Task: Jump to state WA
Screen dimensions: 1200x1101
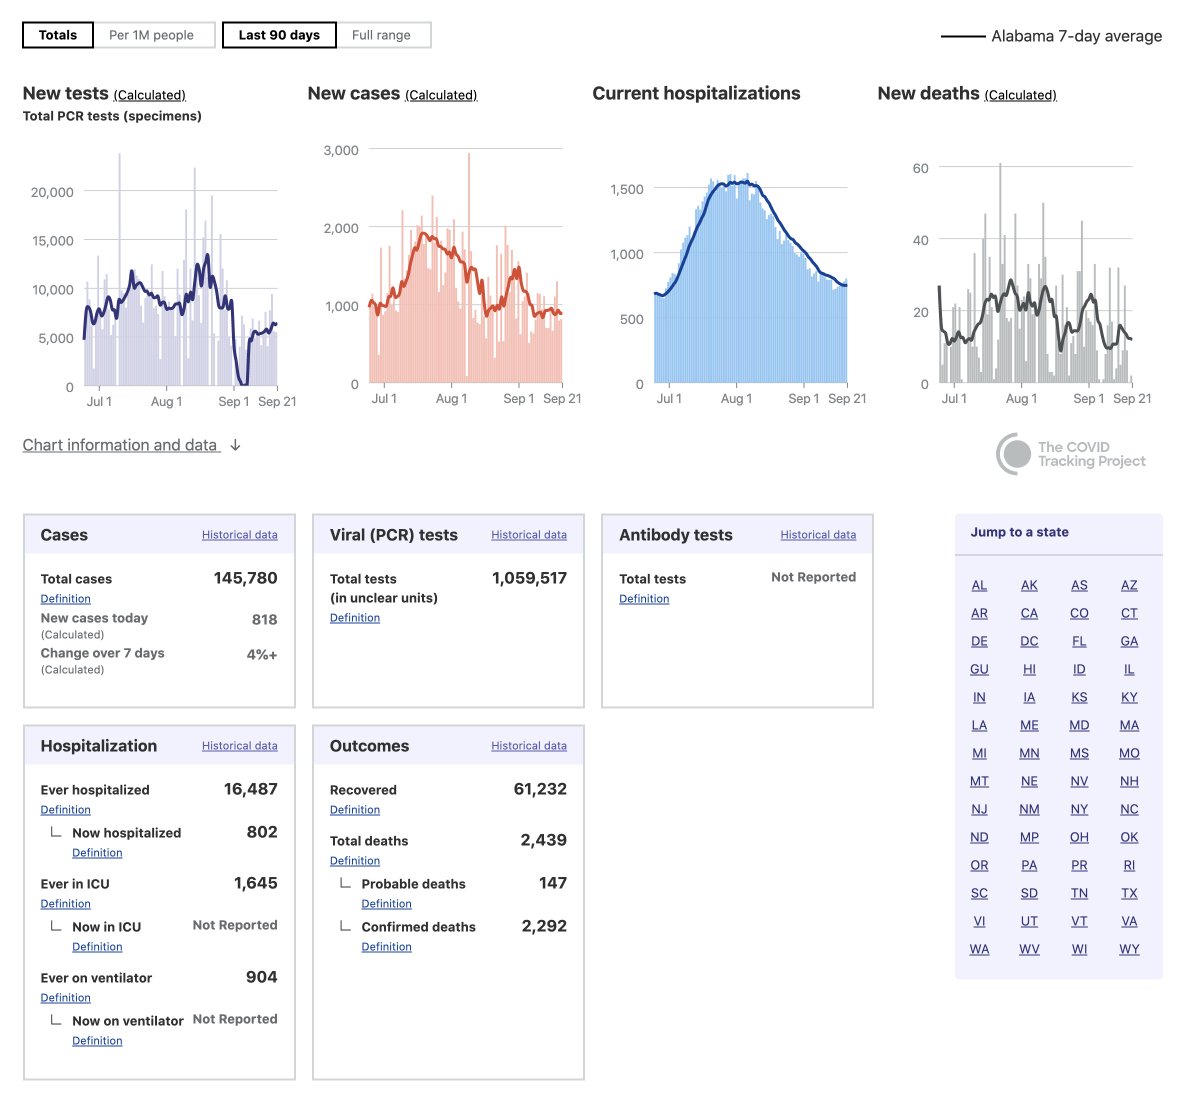Action: pos(979,949)
